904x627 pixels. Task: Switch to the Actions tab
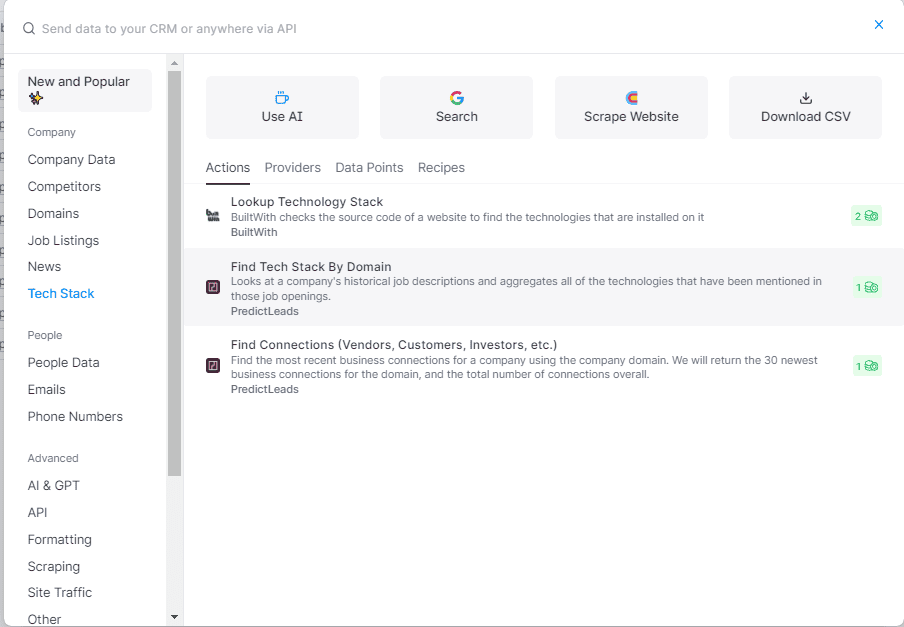tap(228, 168)
